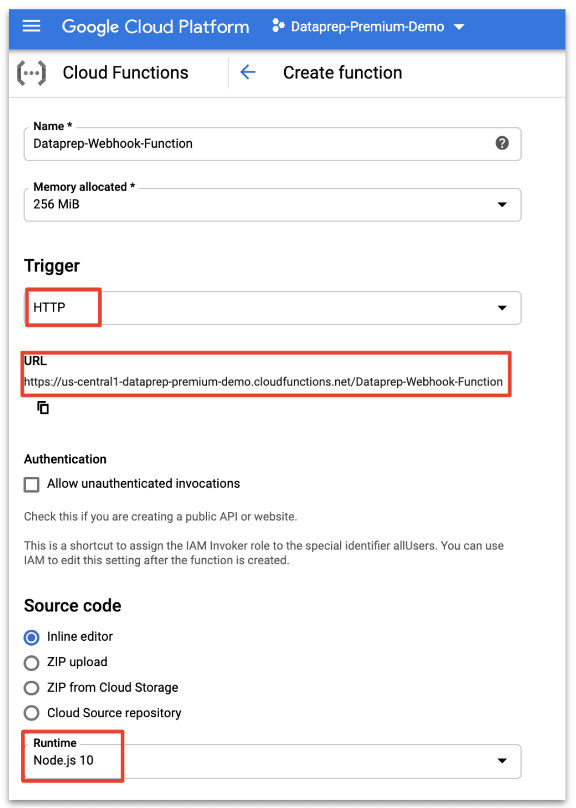Select the ZIP upload source option
576x808 pixels.
(x=31, y=662)
